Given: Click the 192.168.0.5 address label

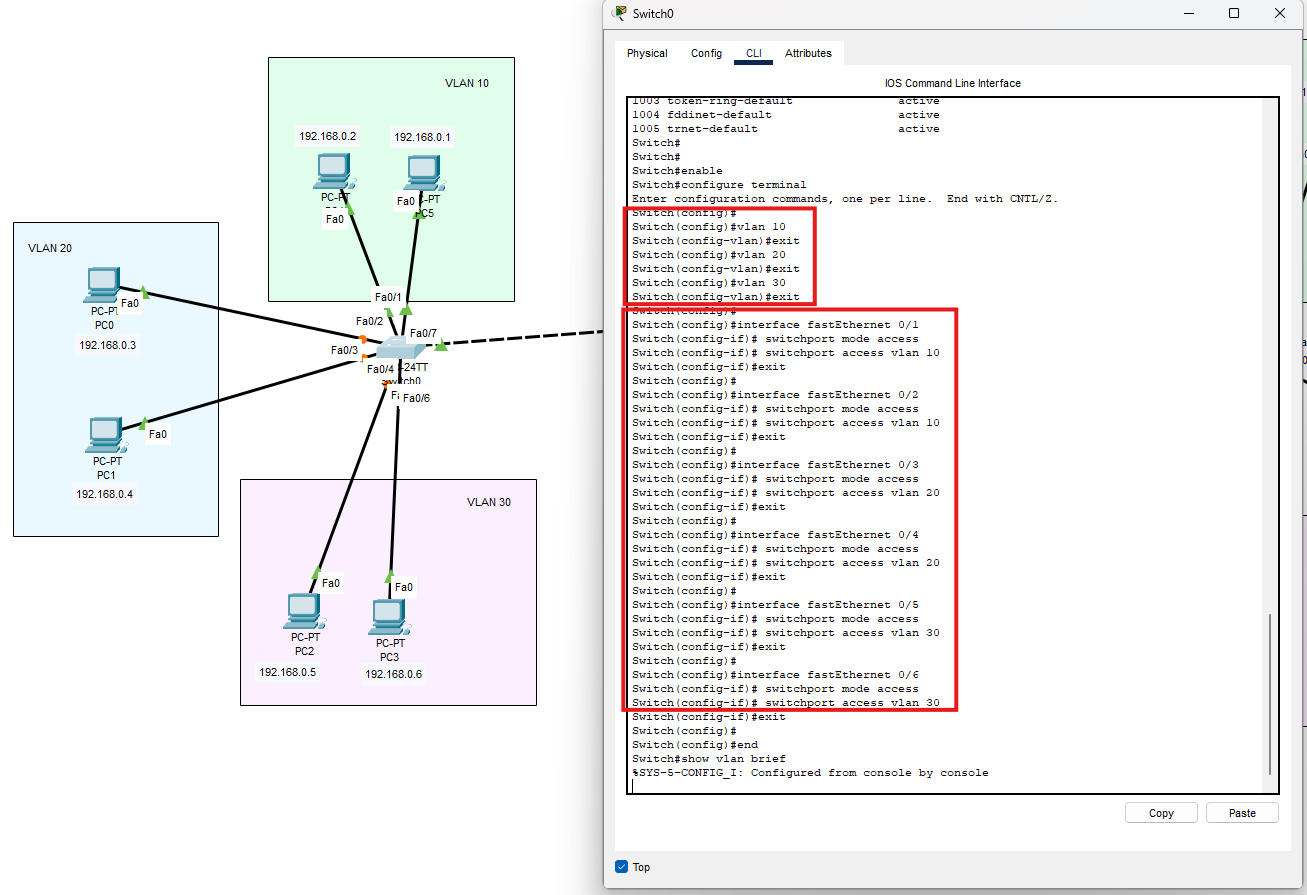Looking at the screenshot, I should (x=288, y=672).
